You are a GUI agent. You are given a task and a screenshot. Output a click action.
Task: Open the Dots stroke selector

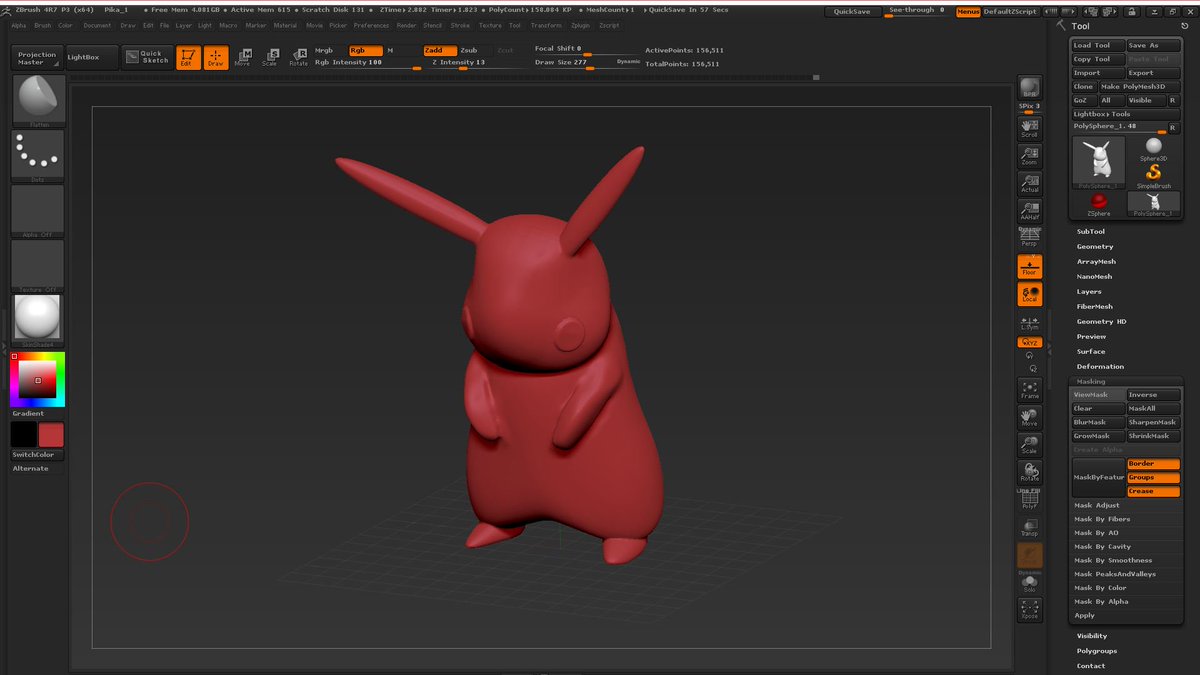(x=38, y=156)
